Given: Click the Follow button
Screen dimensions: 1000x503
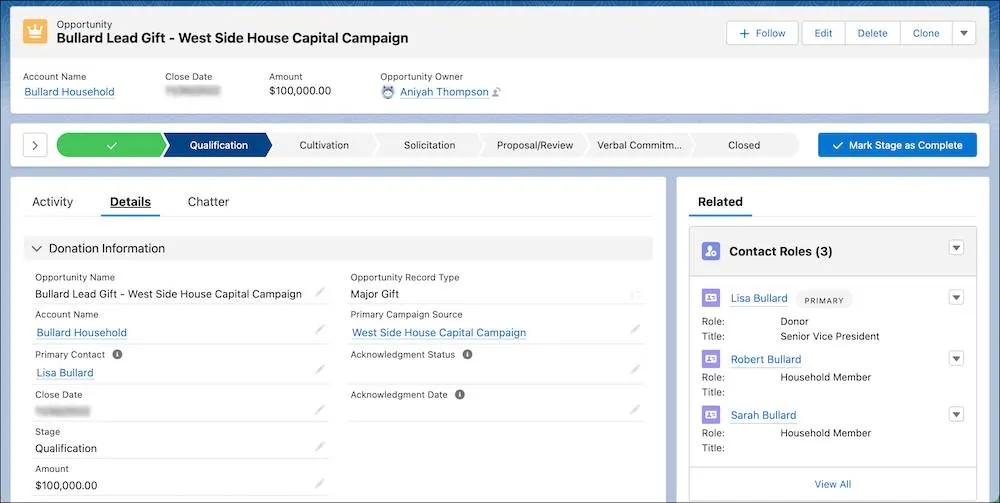Looking at the screenshot, I should click(762, 33).
